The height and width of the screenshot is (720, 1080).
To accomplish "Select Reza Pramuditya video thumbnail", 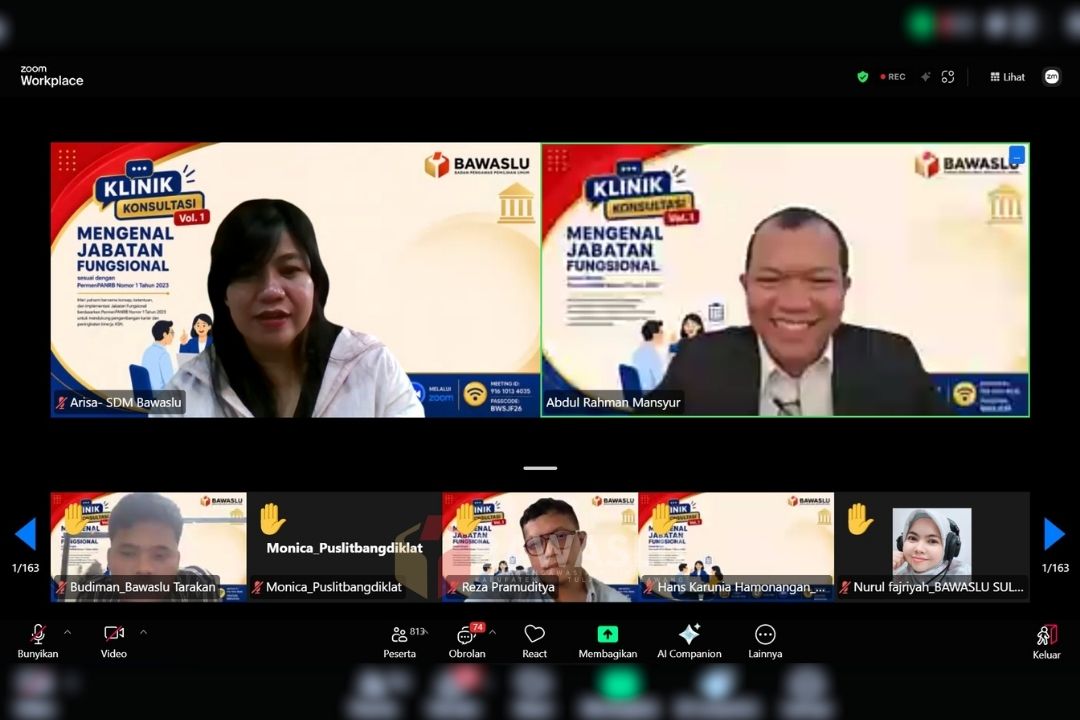I will [x=540, y=547].
